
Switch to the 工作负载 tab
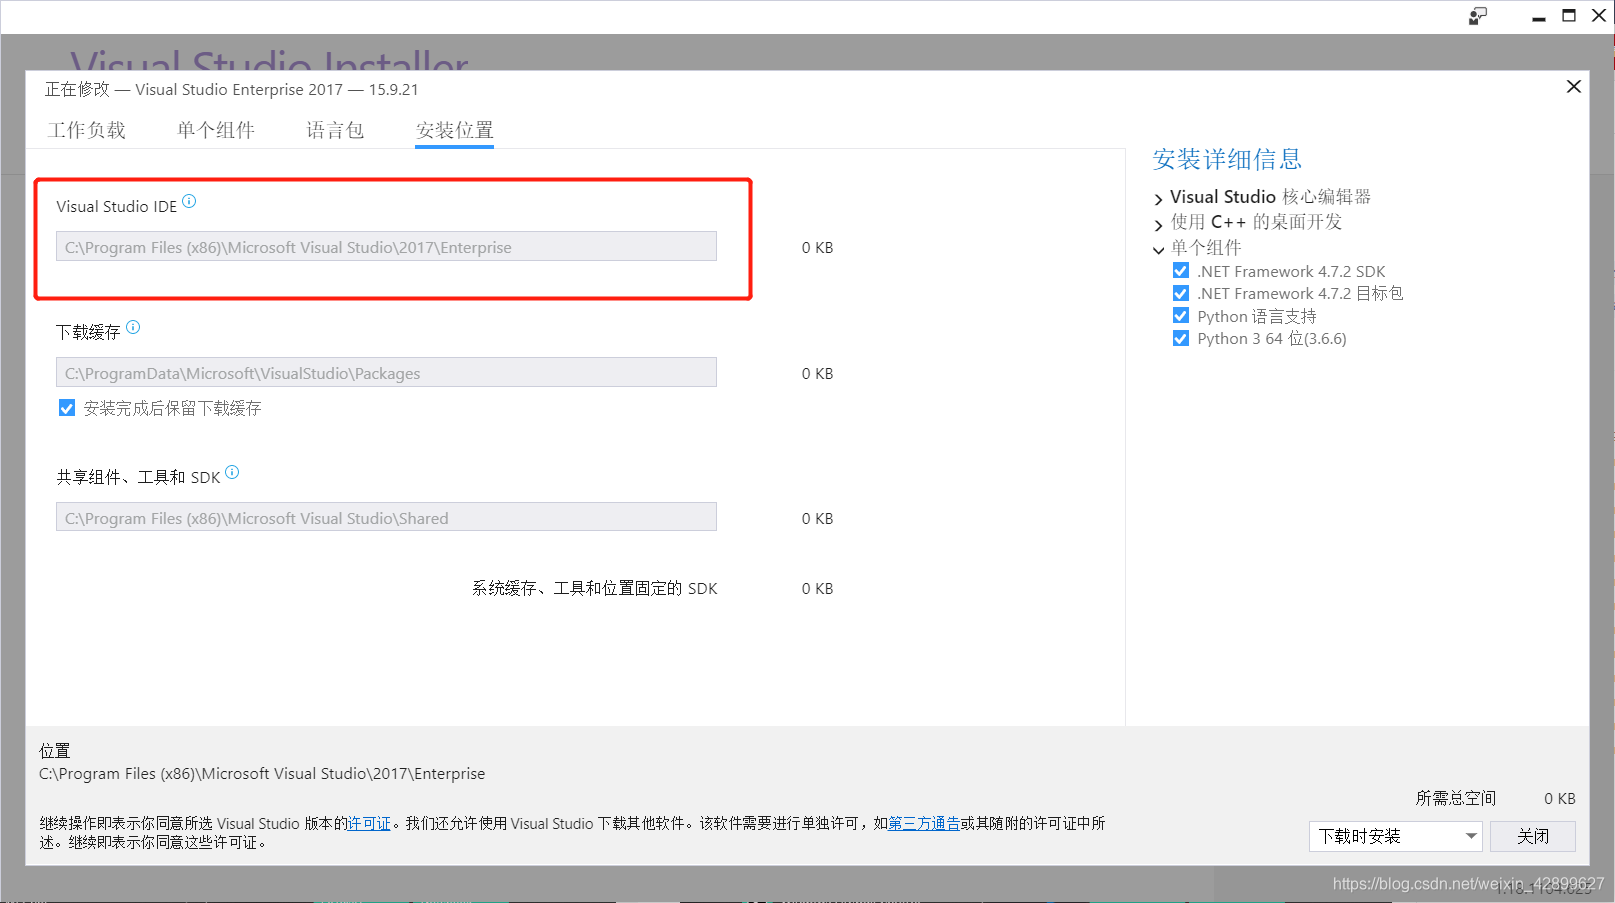87,130
